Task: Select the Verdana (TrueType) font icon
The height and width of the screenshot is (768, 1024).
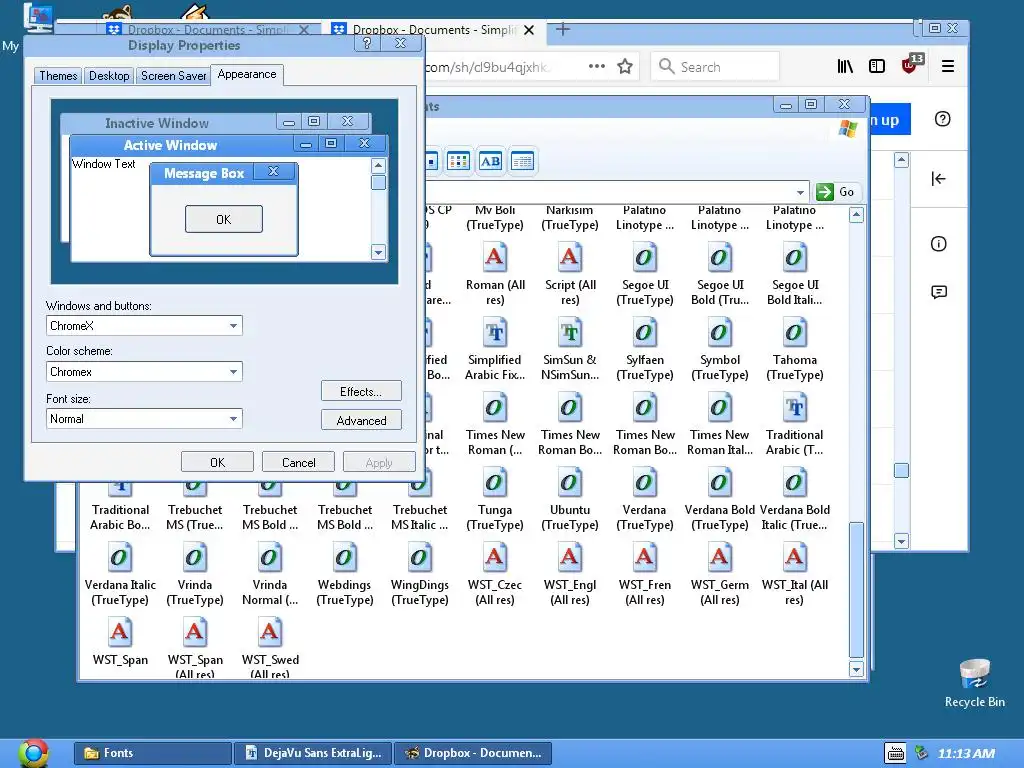Action: [x=645, y=483]
